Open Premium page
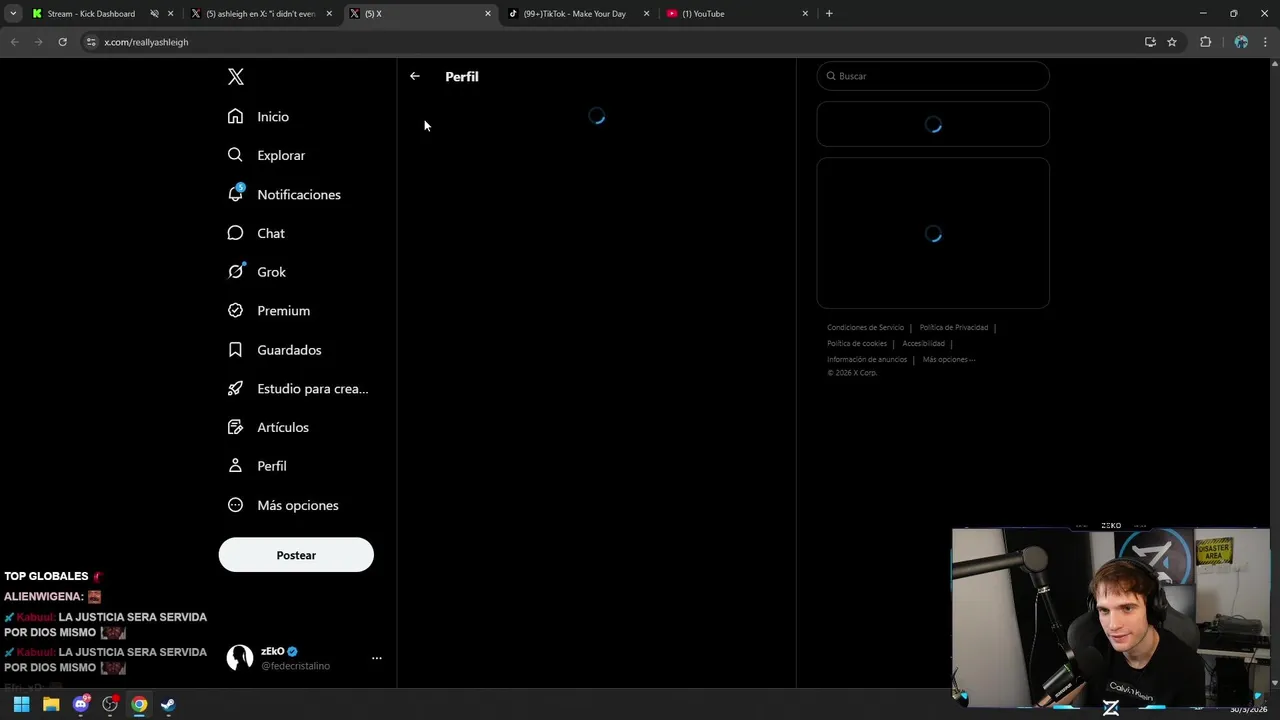Viewport: 1280px width, 720px height. 268,311
